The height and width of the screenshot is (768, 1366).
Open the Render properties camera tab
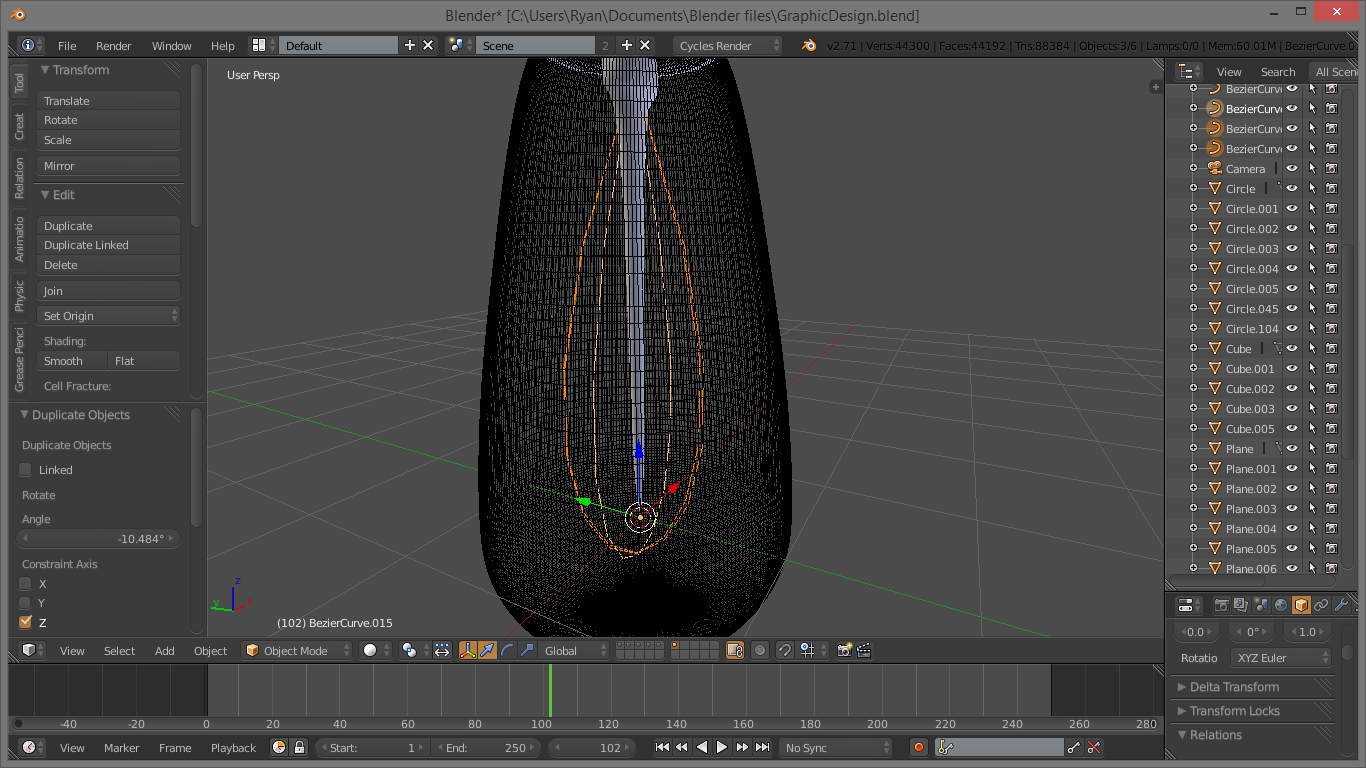point(1221,605)
